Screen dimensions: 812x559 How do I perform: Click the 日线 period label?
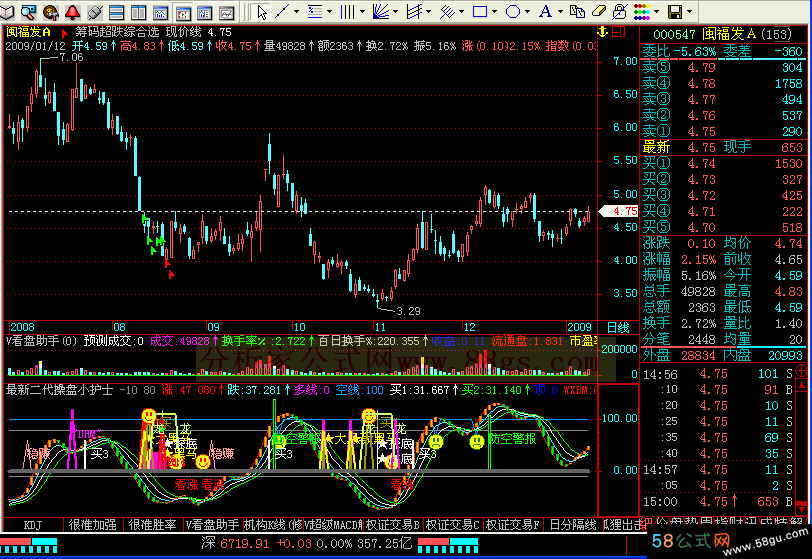pyautogui.click(x=618, y=327)
